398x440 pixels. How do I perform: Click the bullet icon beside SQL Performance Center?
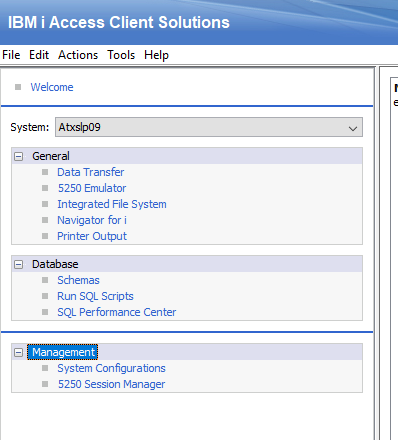coord(45,312)
